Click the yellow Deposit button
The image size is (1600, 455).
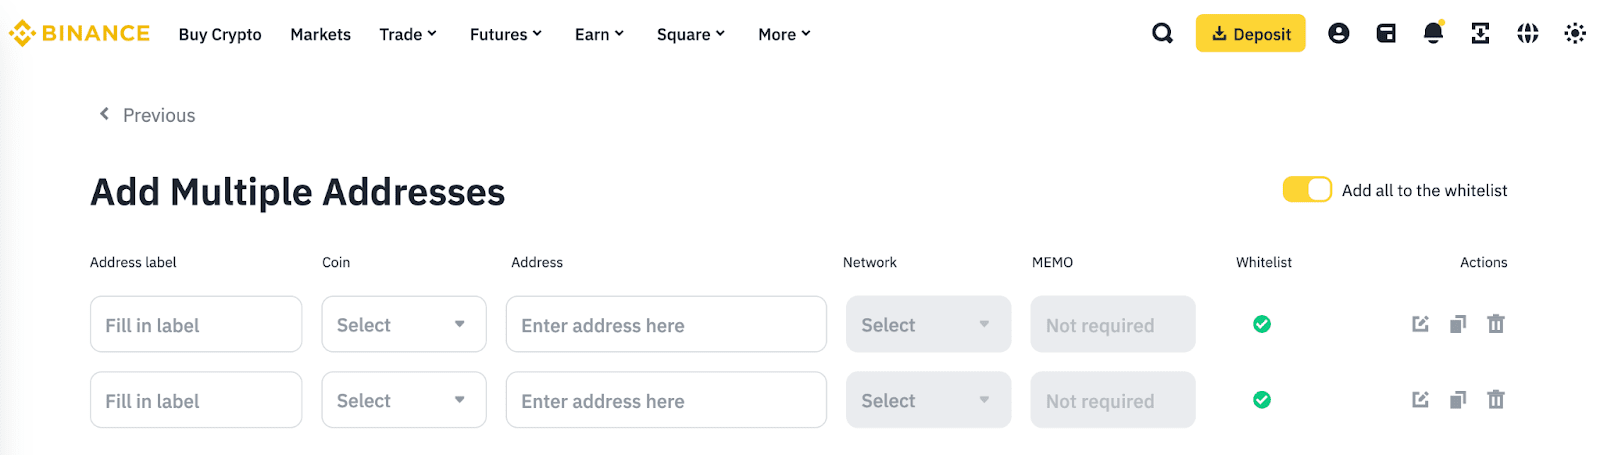[1250, 34]
